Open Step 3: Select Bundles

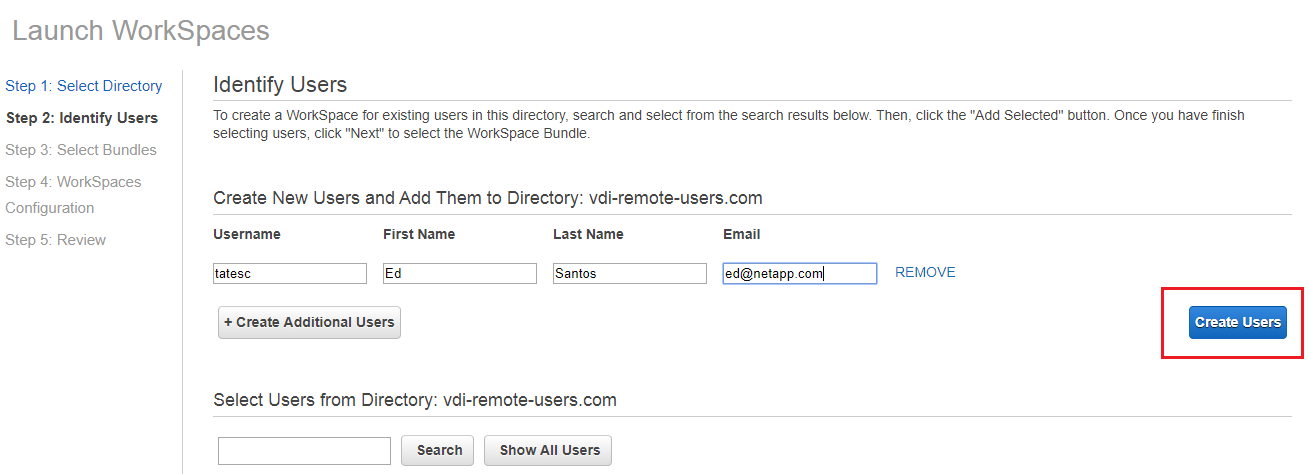(81, 150)
